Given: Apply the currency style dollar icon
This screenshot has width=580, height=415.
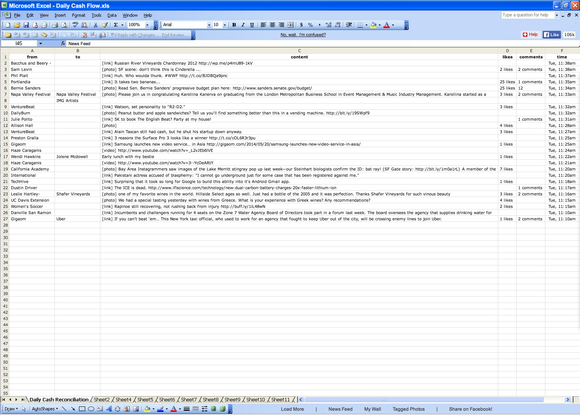Looking at the screenshot, I should pos(301,25).
